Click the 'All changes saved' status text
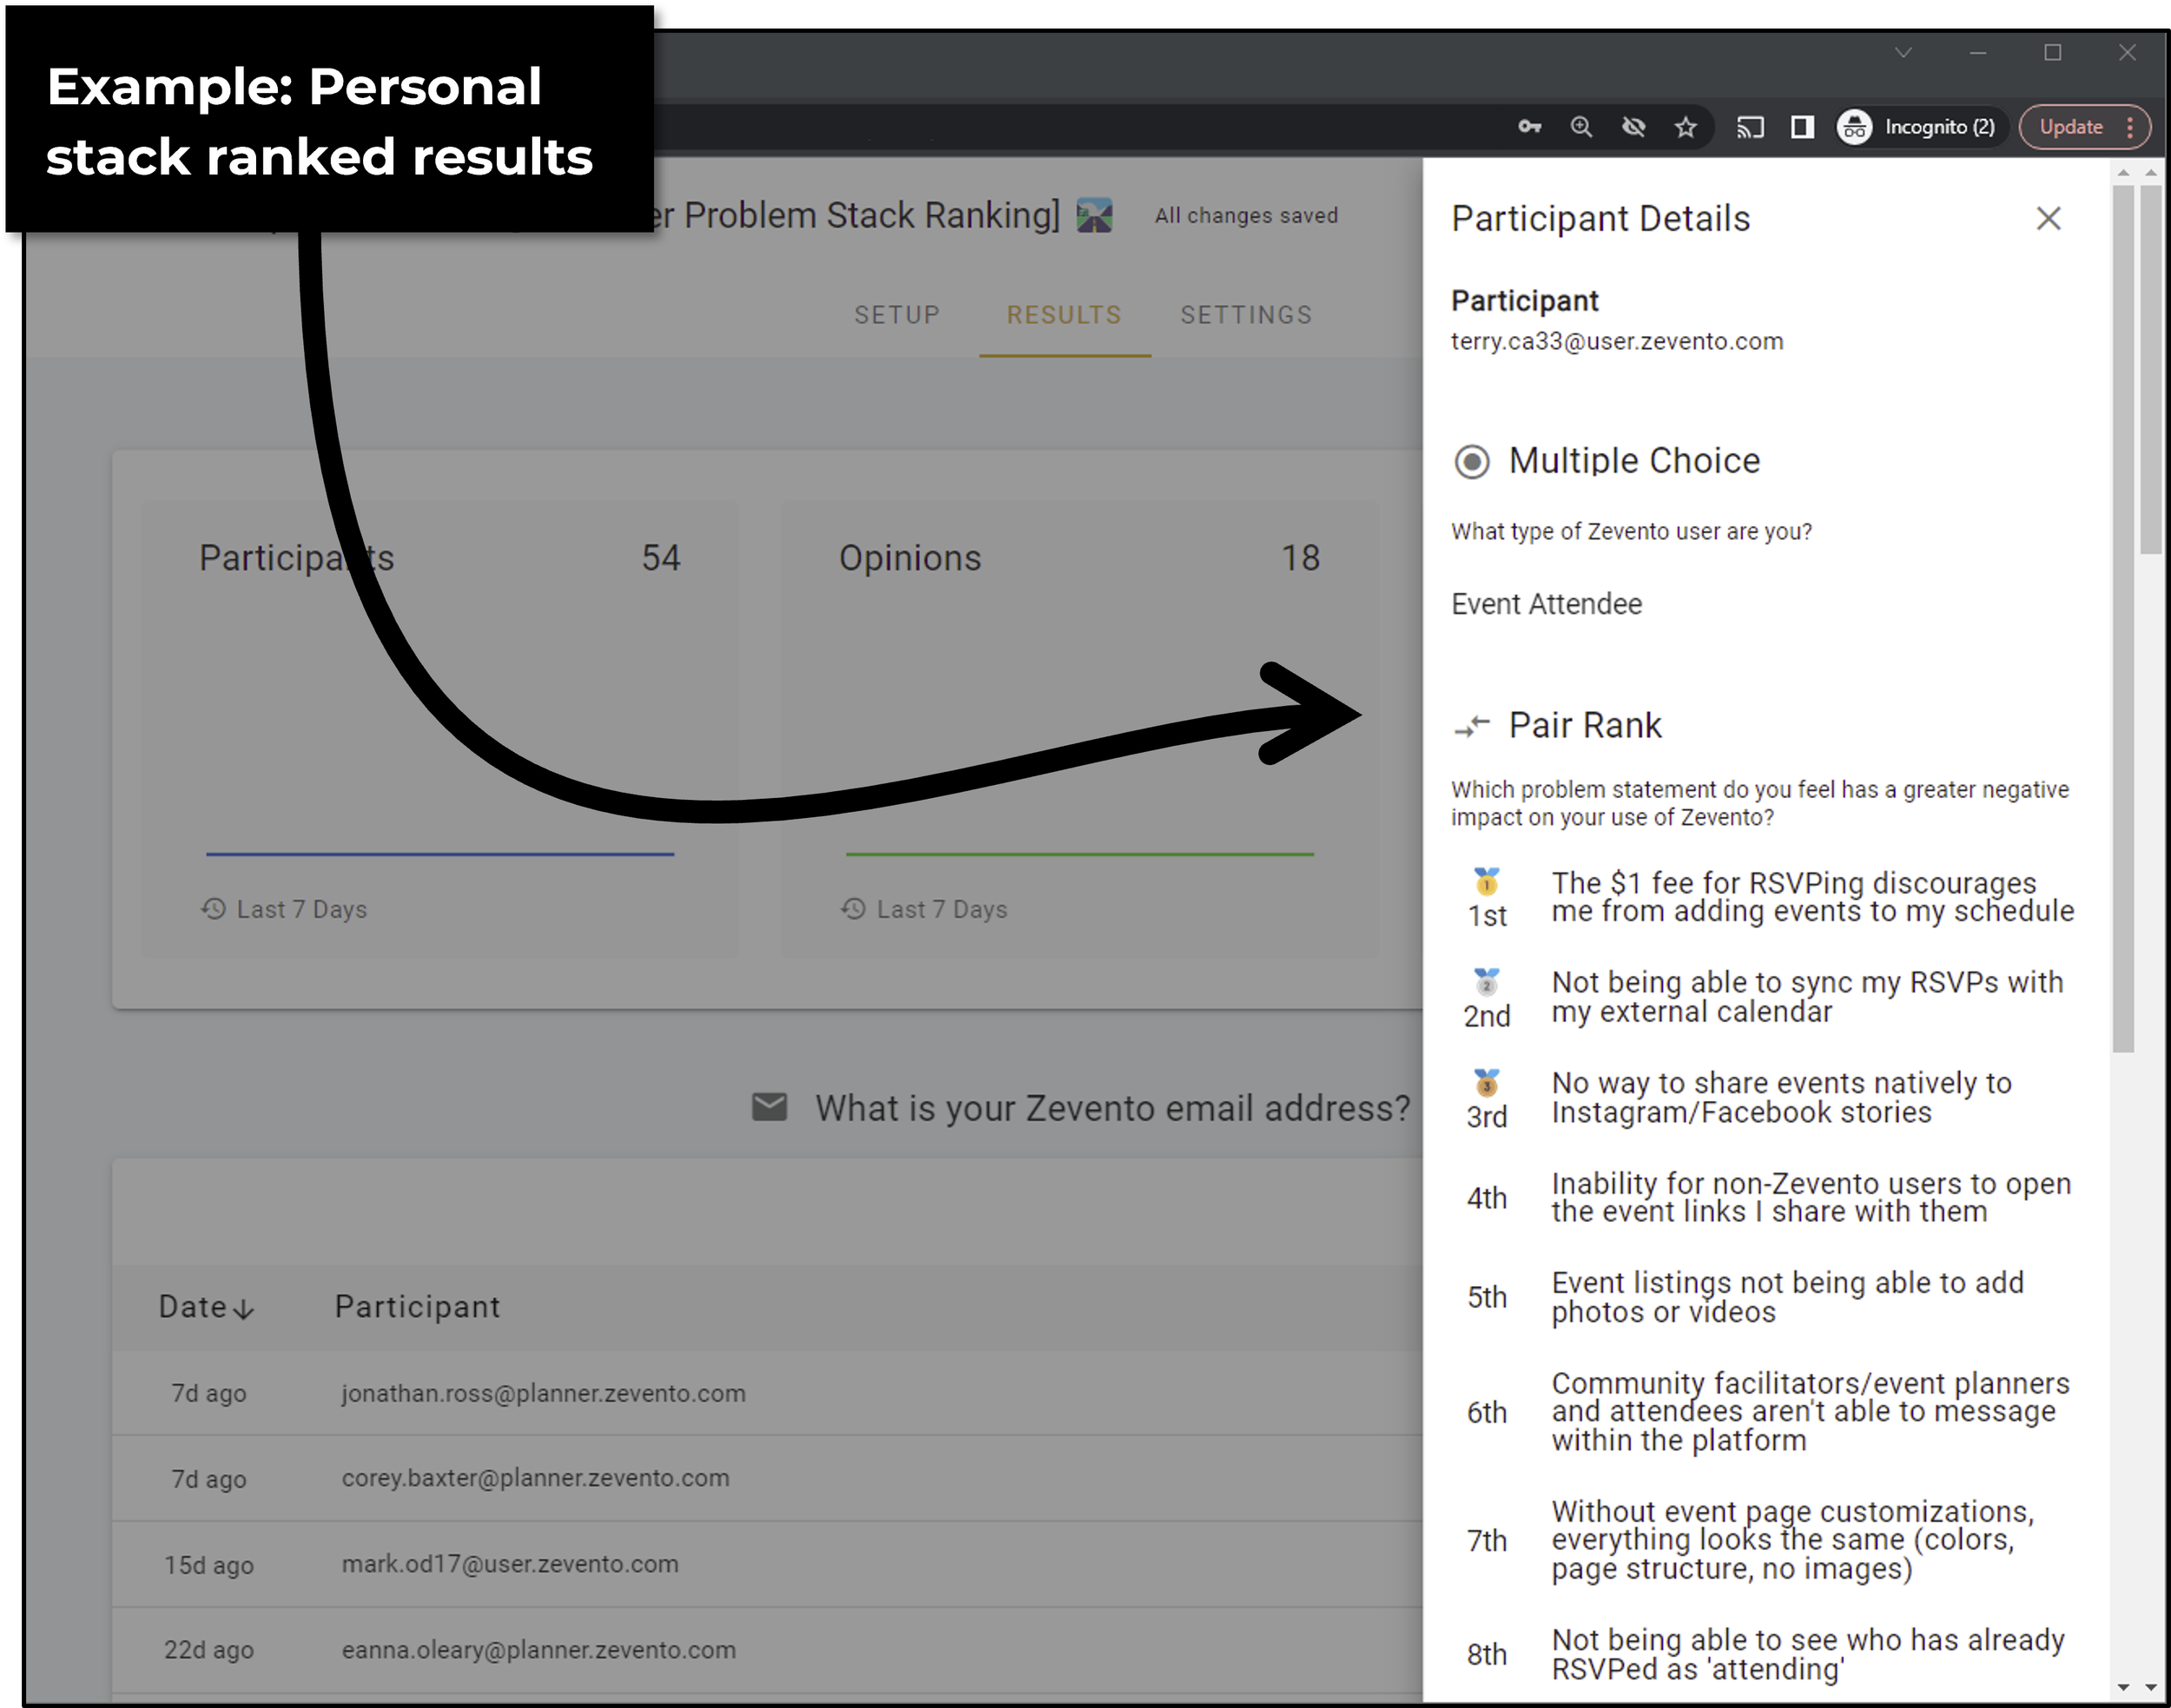The image size is (2171, 1708). 1246,215
